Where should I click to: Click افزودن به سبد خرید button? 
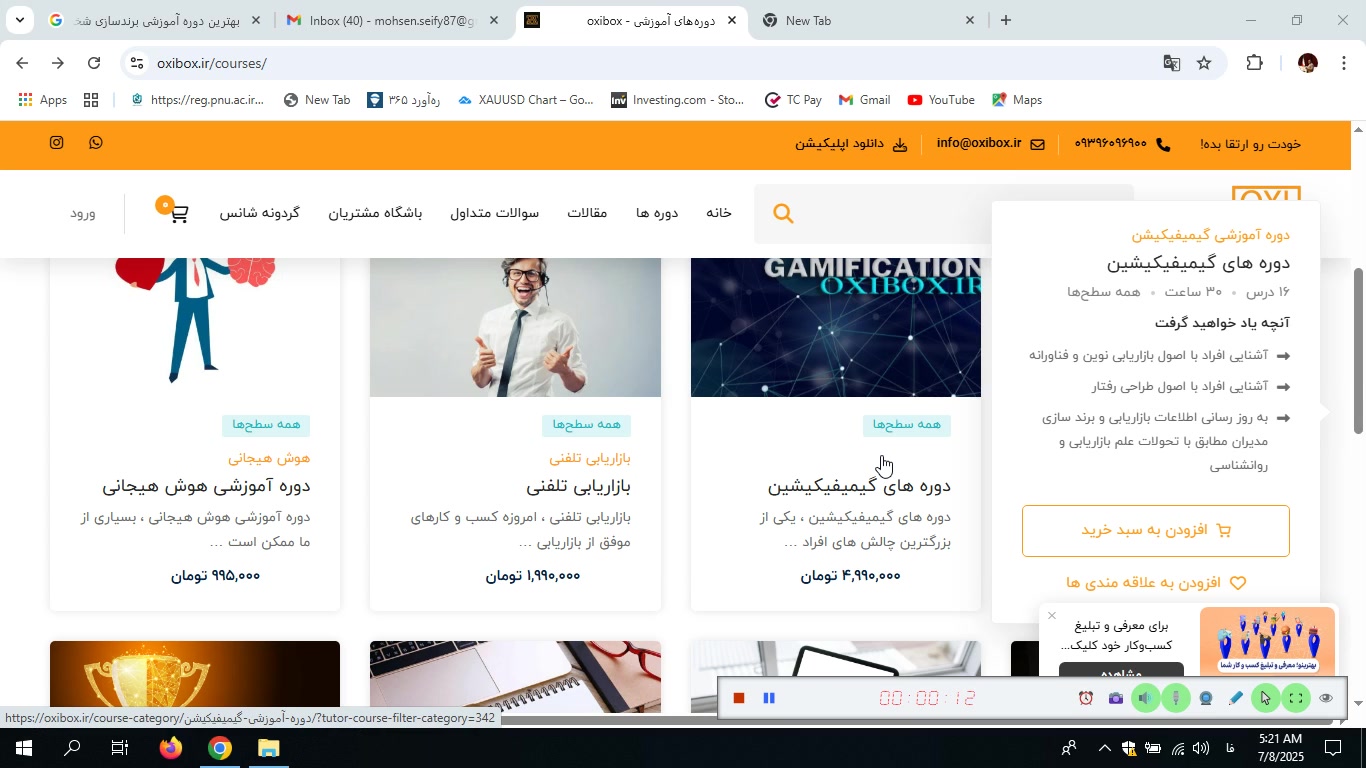[1156, 530]
